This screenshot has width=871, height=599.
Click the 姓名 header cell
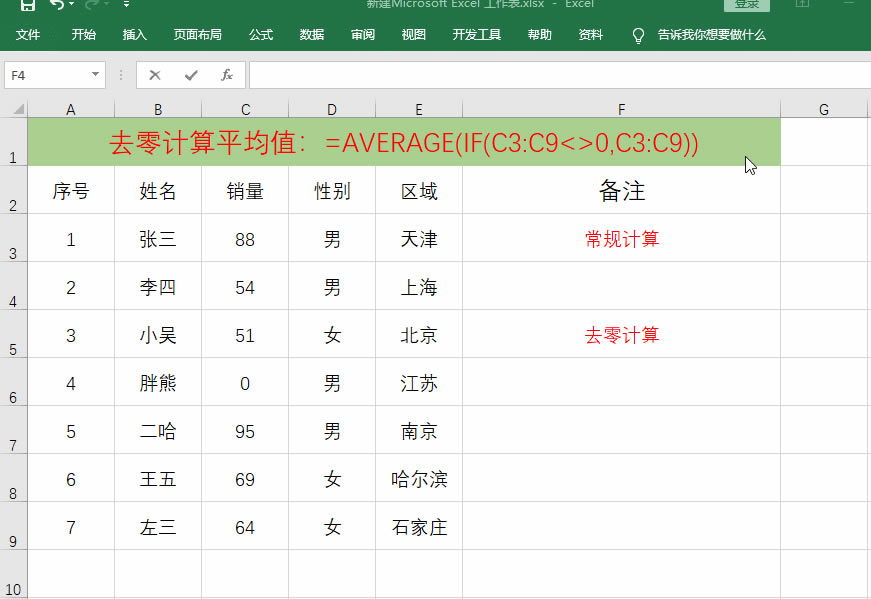tap(158, 190)
